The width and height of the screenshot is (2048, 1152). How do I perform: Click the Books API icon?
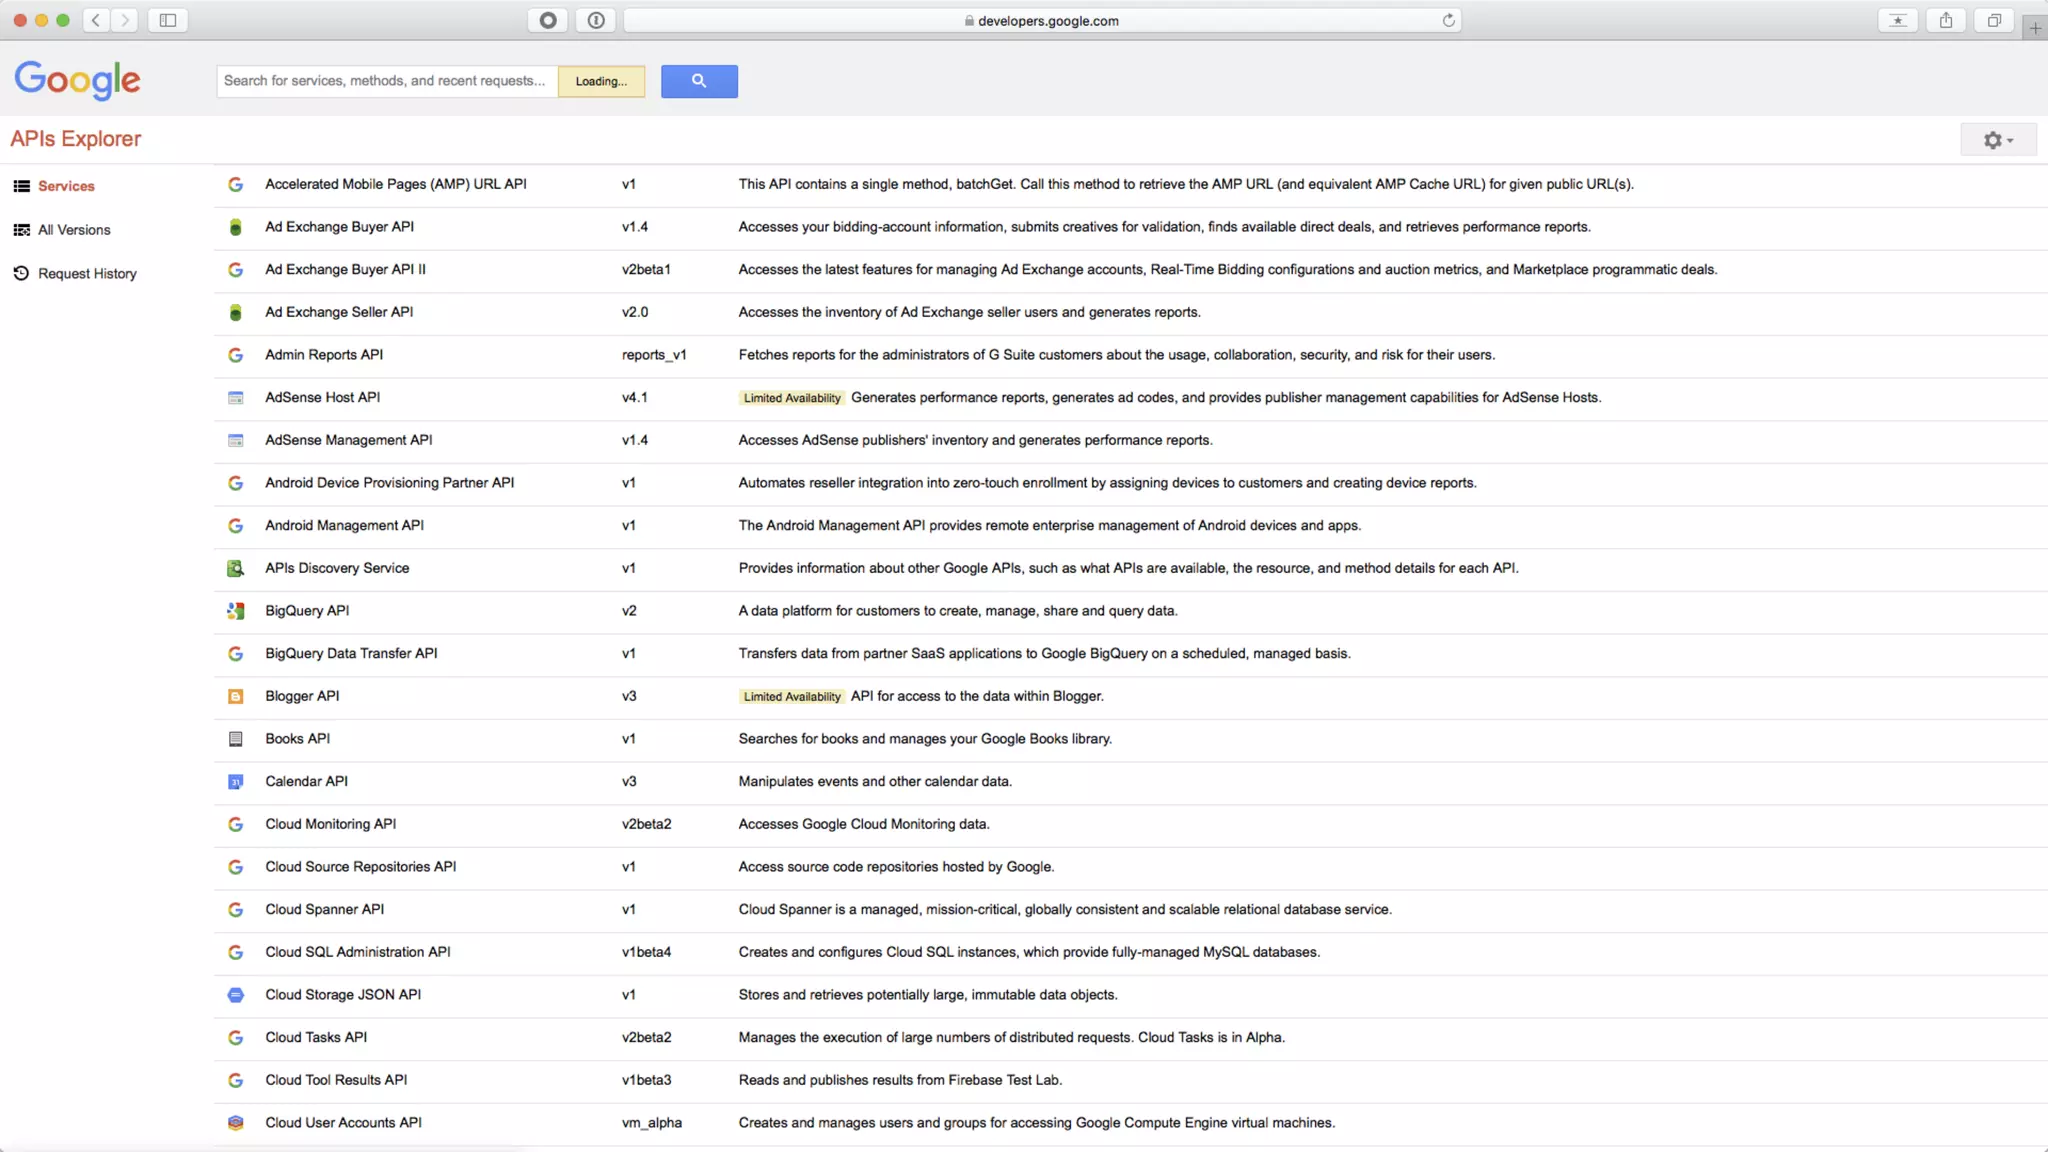pyautogui.click(x=236, y=739)
